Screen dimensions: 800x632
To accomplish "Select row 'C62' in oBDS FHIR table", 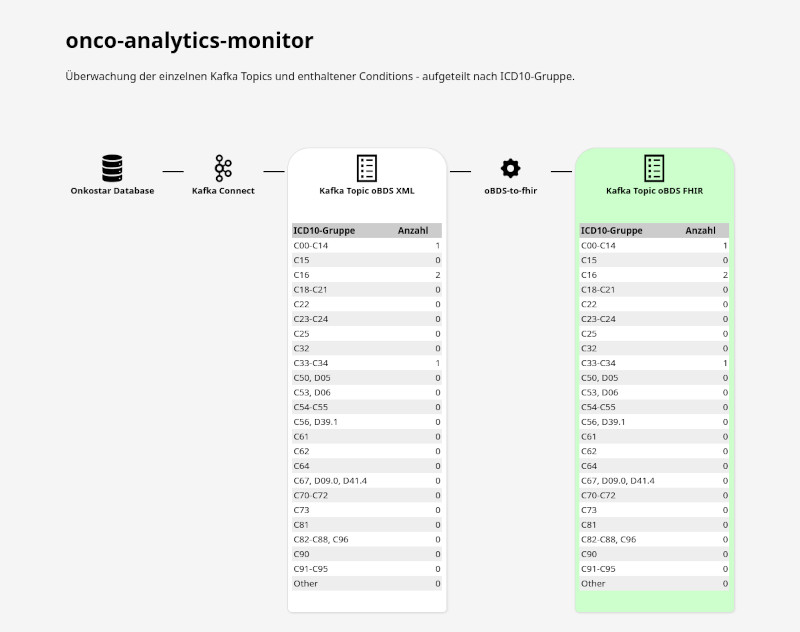I will [654, 451].
